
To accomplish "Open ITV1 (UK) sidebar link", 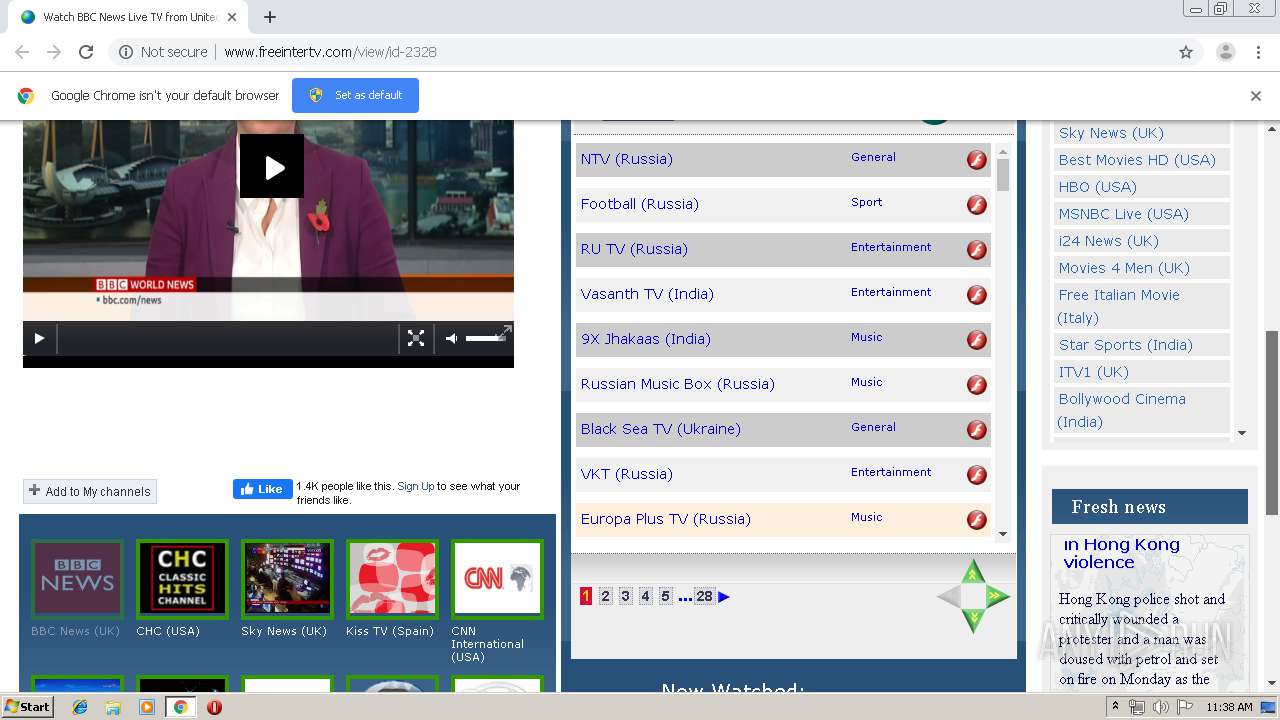I will coord(1093,372).
